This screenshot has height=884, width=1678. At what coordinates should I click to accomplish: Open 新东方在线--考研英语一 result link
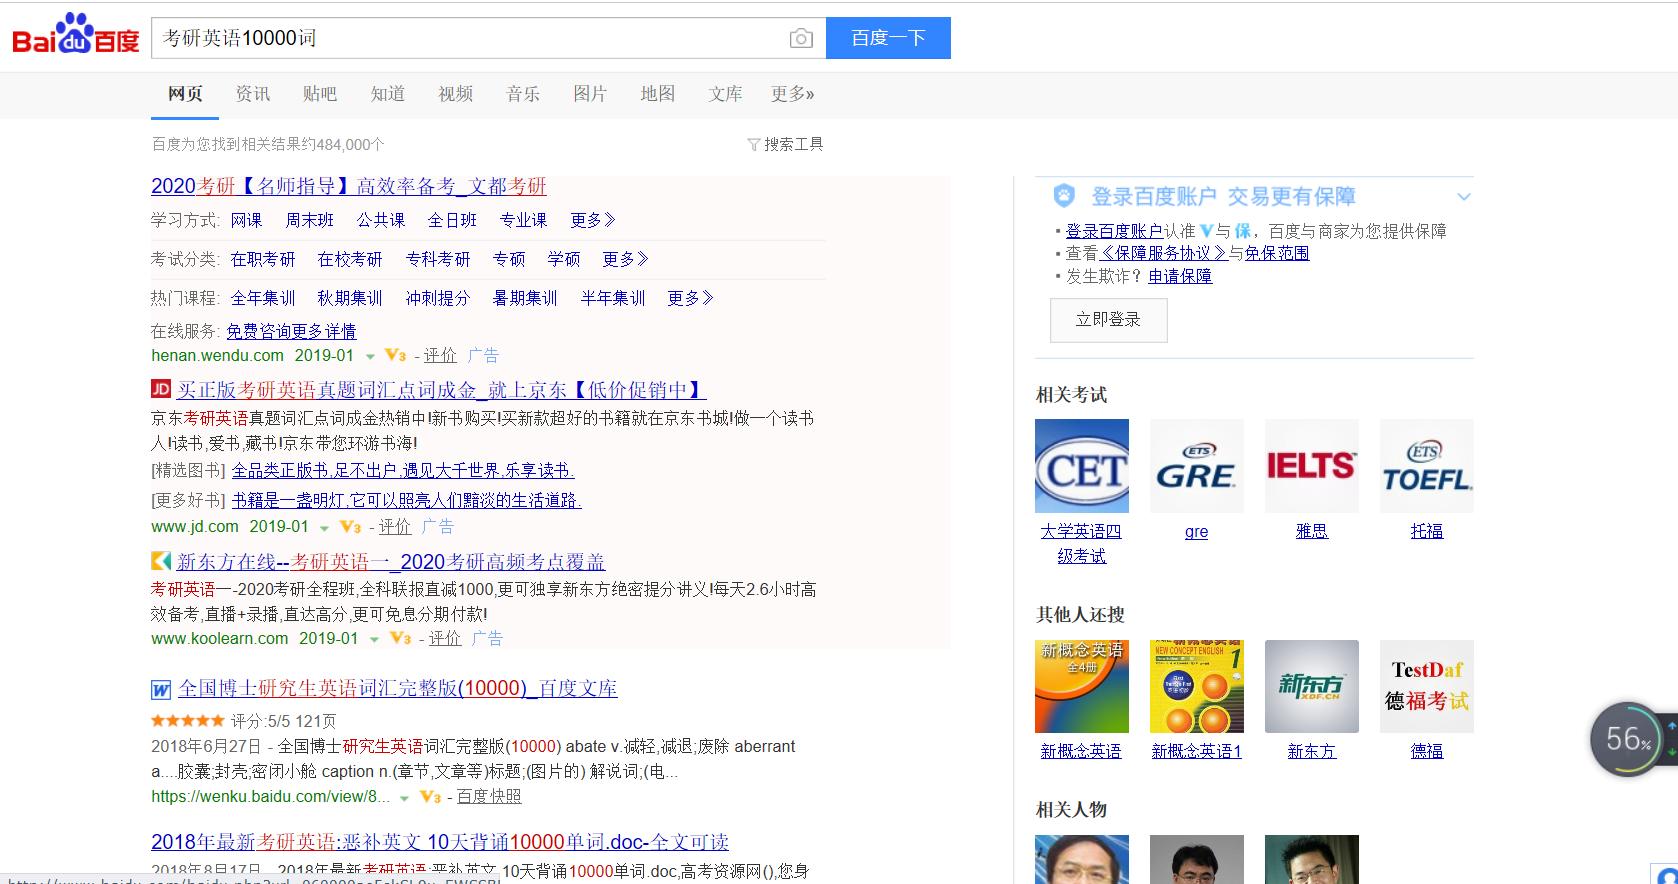[391, 562]
